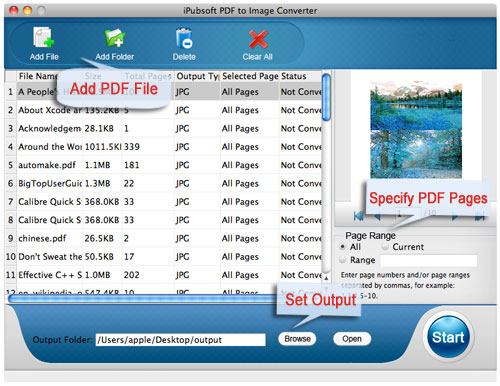The image size is (500, 386).
Task: Go to first page in preview
Action: 358,216
